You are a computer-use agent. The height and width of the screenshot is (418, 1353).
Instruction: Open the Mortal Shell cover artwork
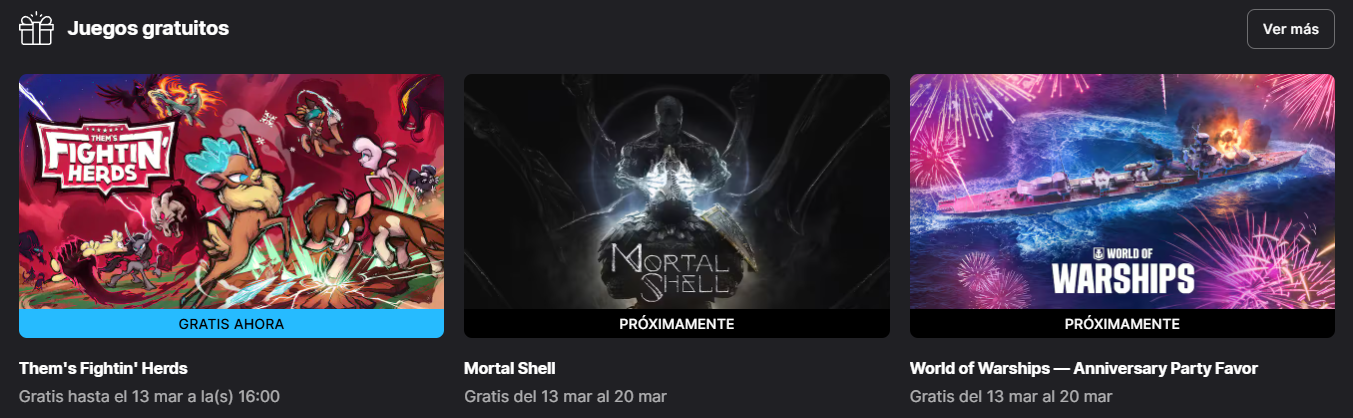point(677,192)
